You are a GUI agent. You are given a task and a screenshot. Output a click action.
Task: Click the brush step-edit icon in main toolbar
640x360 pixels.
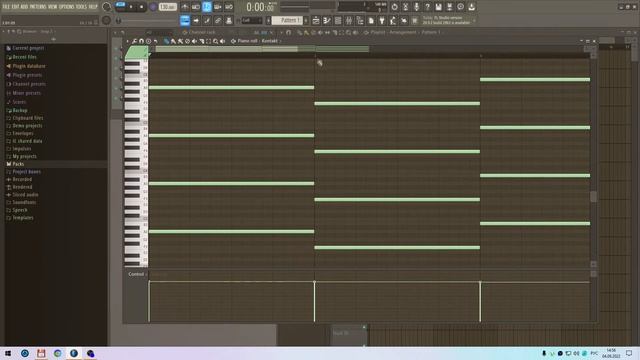pyautogui.click(x=207, y=20)
